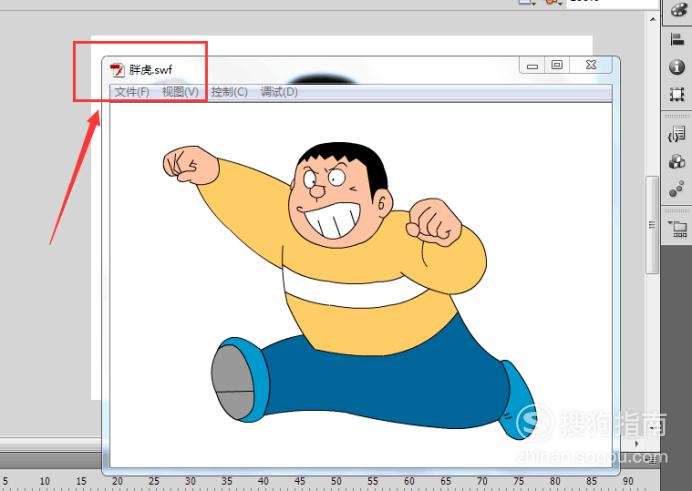Click the Flash icon beside 胖虎.swf title
The width and height of the screenshot is (692, 491).
(x=117, y=70)
